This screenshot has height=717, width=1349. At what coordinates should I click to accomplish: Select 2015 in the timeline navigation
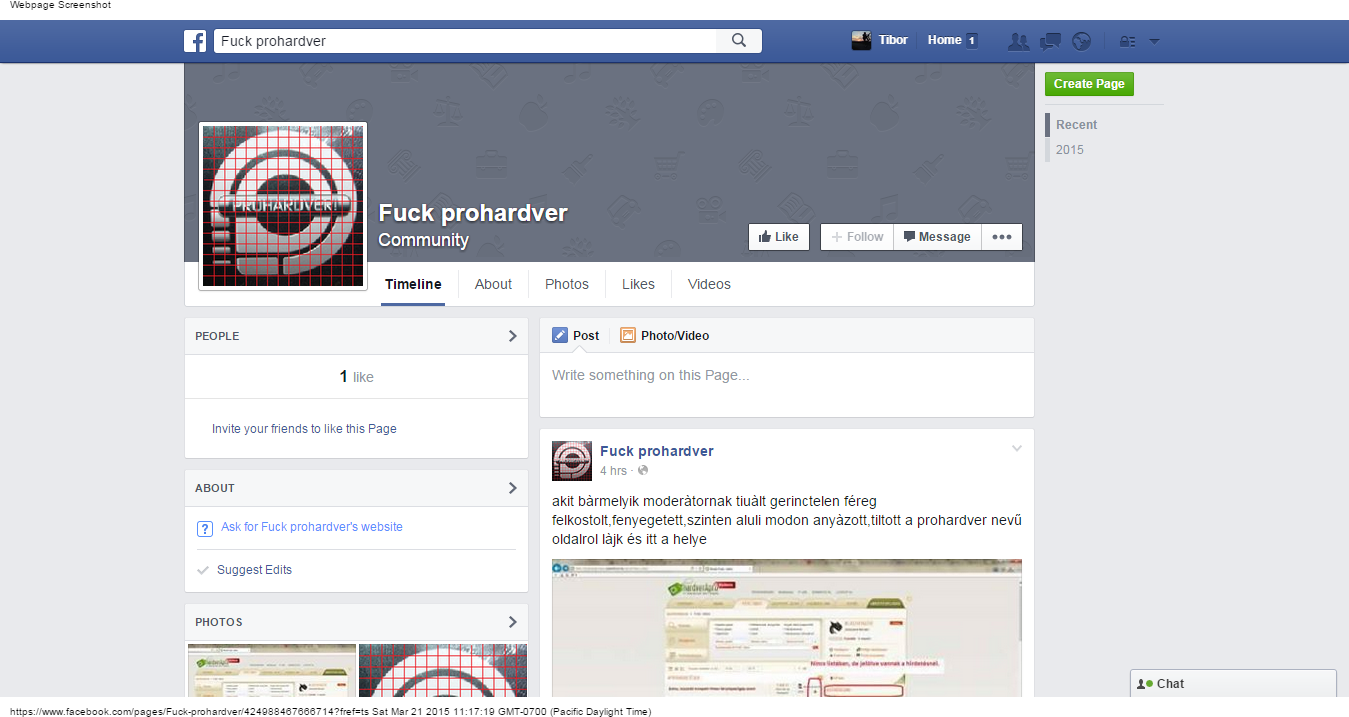1069,150
